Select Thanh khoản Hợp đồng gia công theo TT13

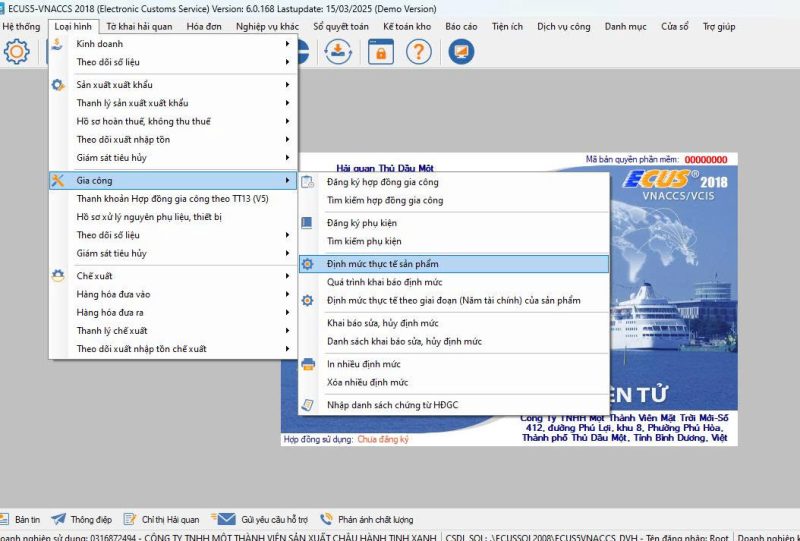pos(173,199)
